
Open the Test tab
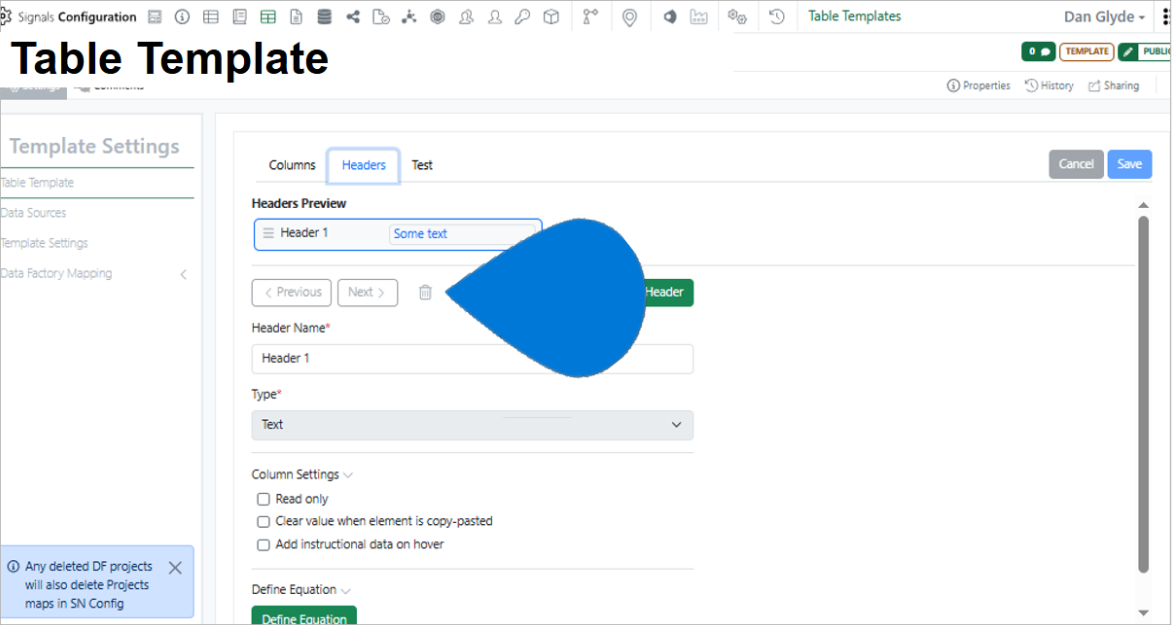pyautogui.click(x=422, y=165)
